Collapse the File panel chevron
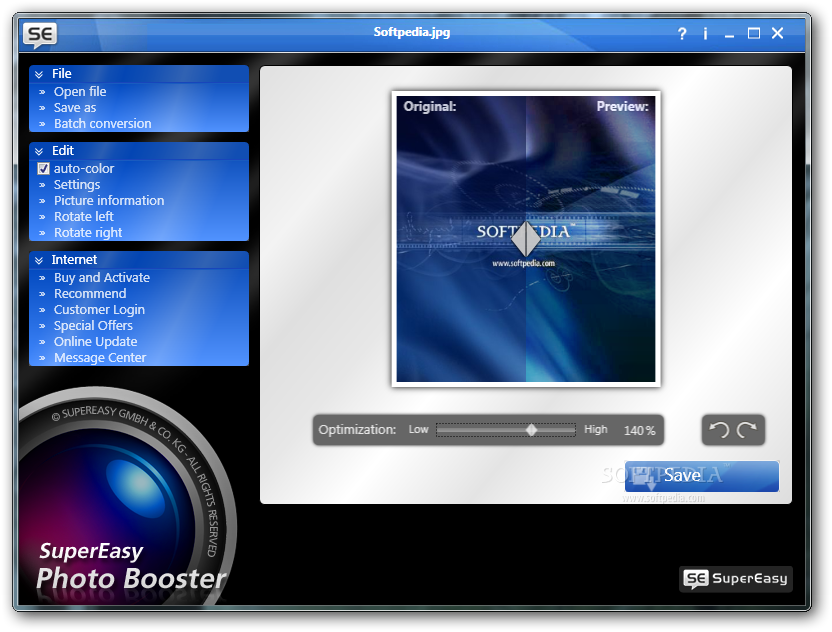 [39, 74]
